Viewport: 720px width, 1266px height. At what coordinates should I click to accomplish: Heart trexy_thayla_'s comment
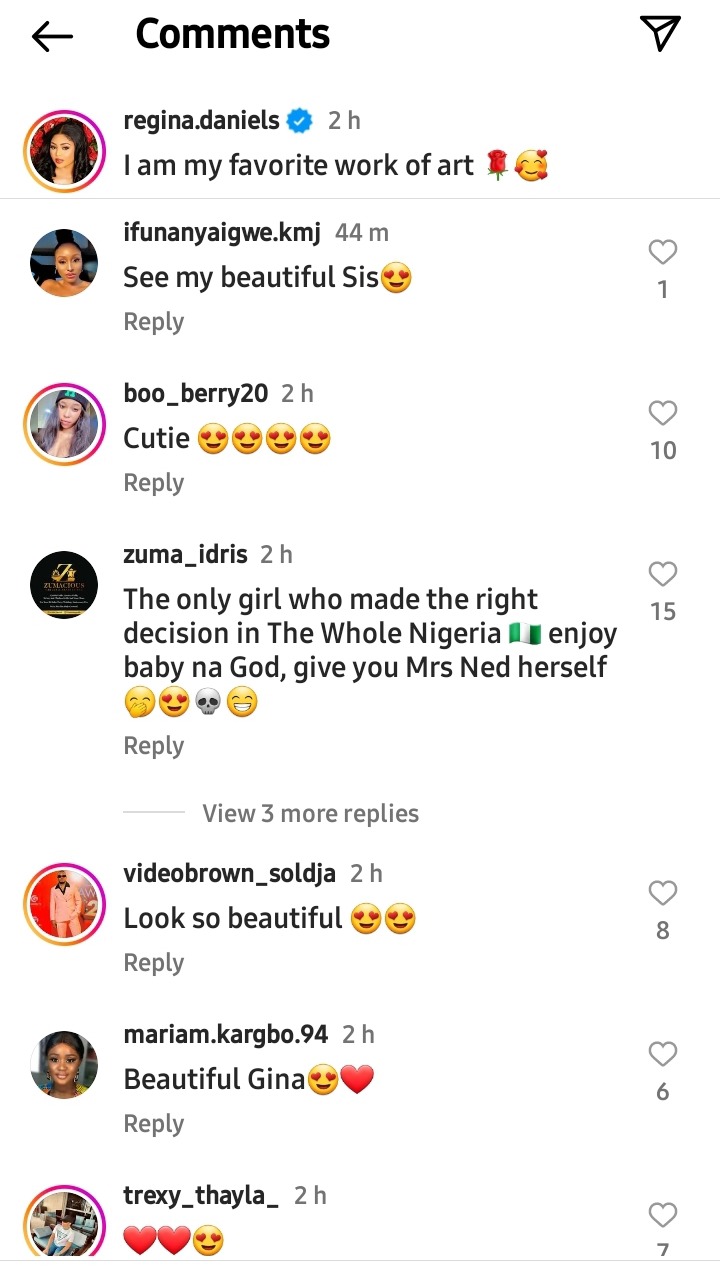662,1215
